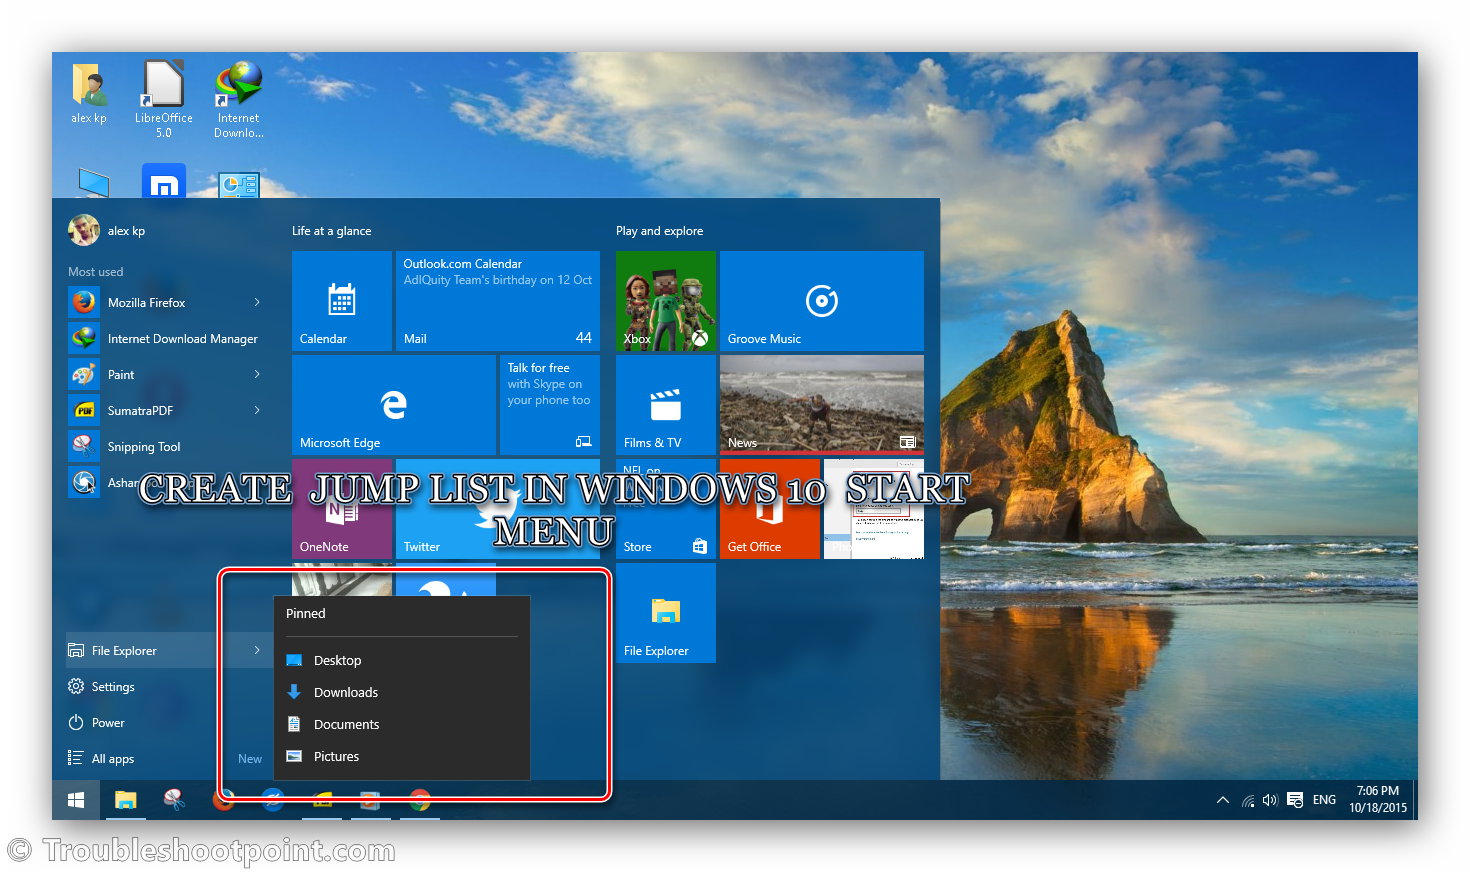Launch the Microsoft Edge tile

click(394, 405)
